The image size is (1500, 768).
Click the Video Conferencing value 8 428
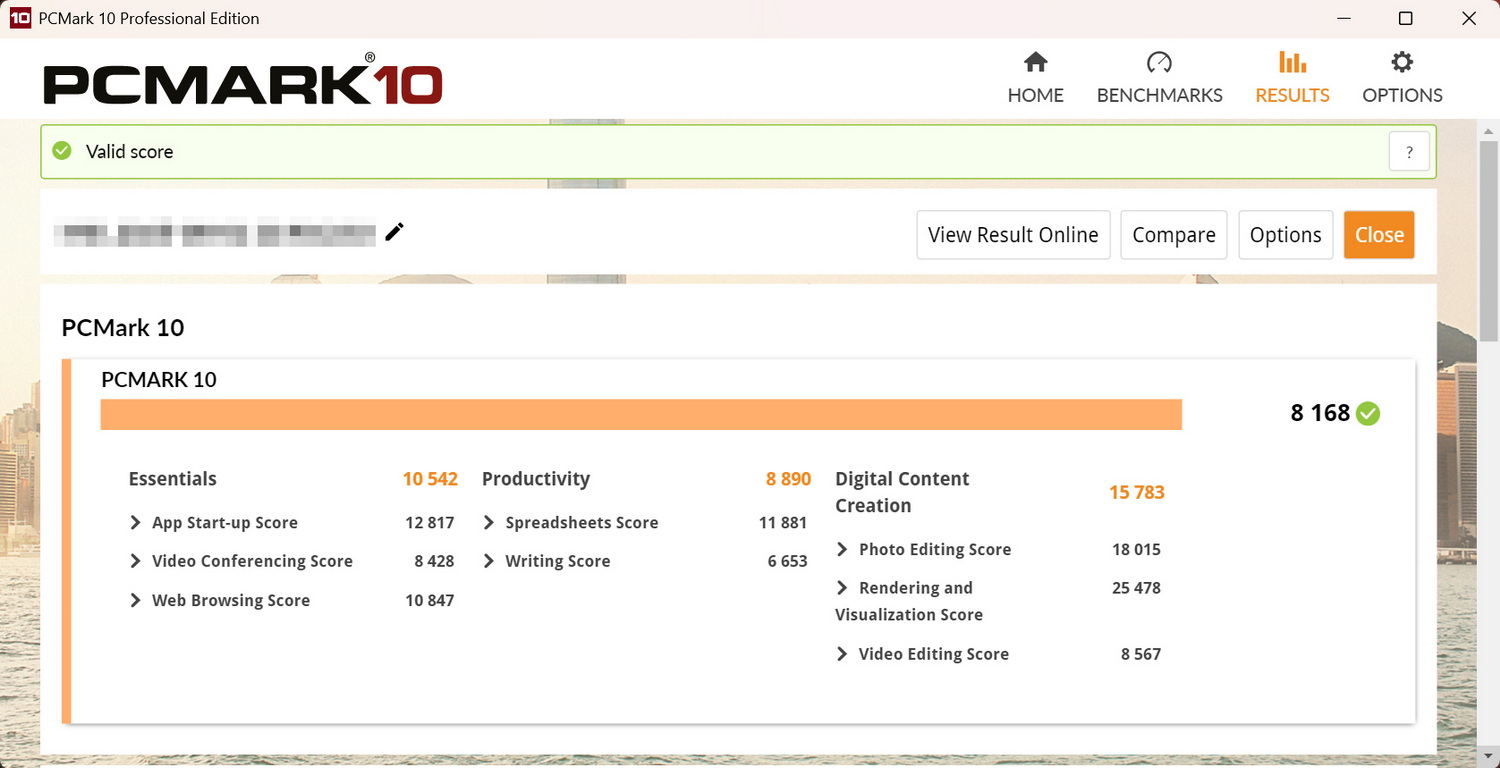click(434, 561)
